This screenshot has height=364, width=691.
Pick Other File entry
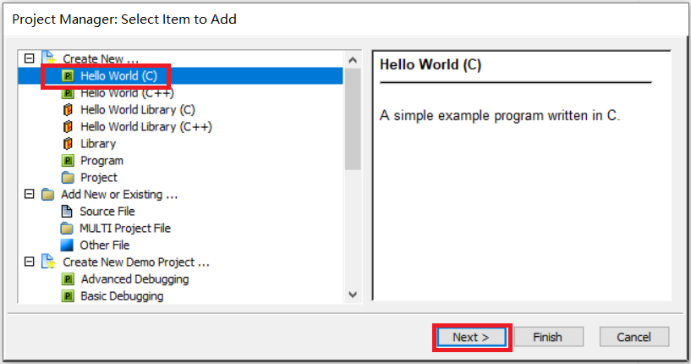(104, 245)
